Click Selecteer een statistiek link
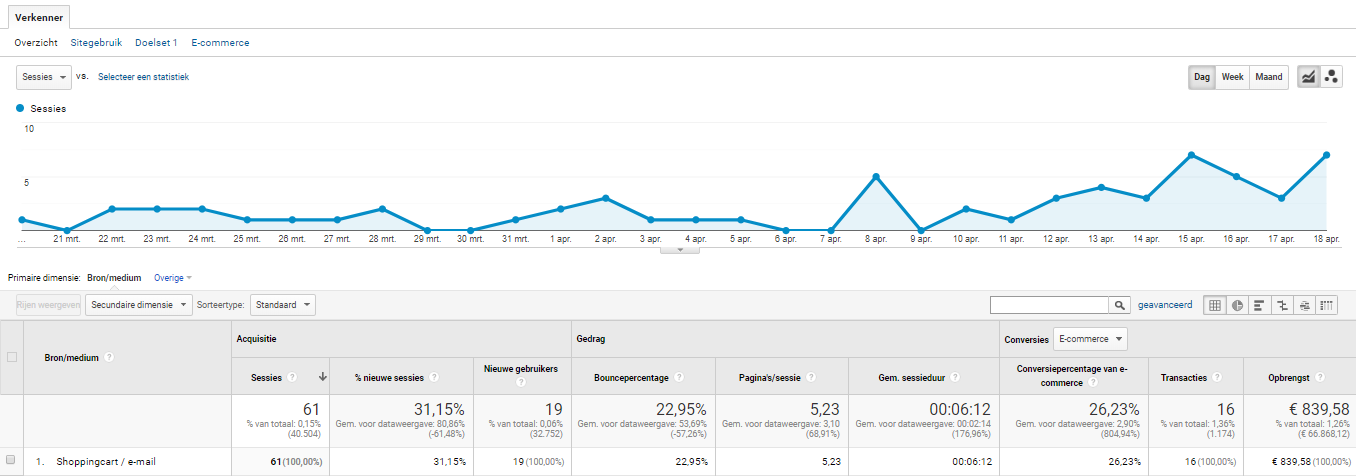Image resolution: width=1356 pixels, height=476 pixels. pos(143,77)
